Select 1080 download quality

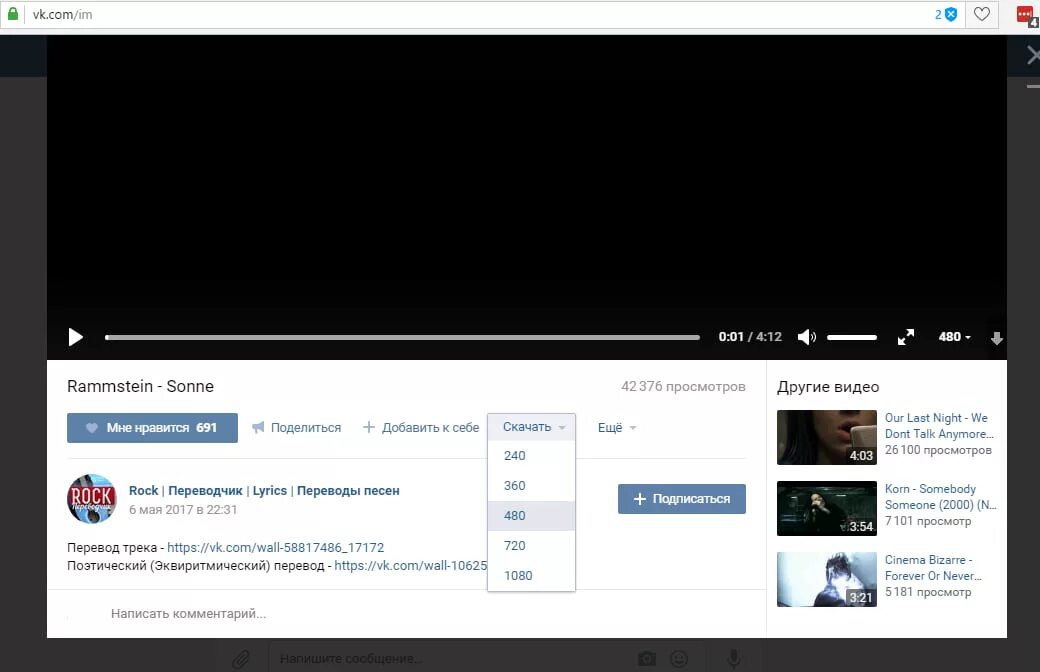[x=531, y=575]
